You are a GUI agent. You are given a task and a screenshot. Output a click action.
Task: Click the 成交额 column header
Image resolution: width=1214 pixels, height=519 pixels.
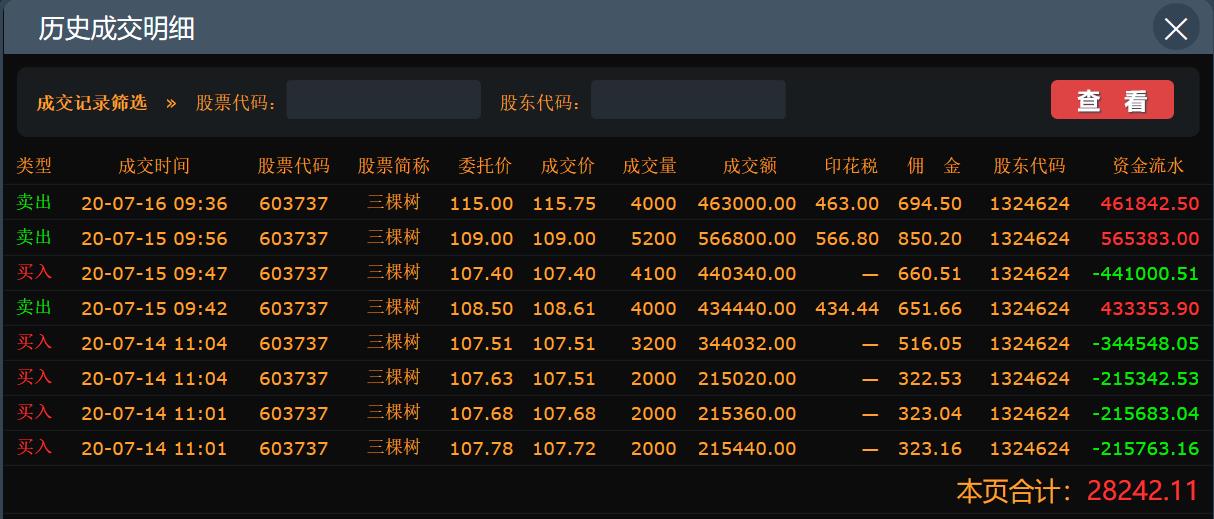coord(749,166)
